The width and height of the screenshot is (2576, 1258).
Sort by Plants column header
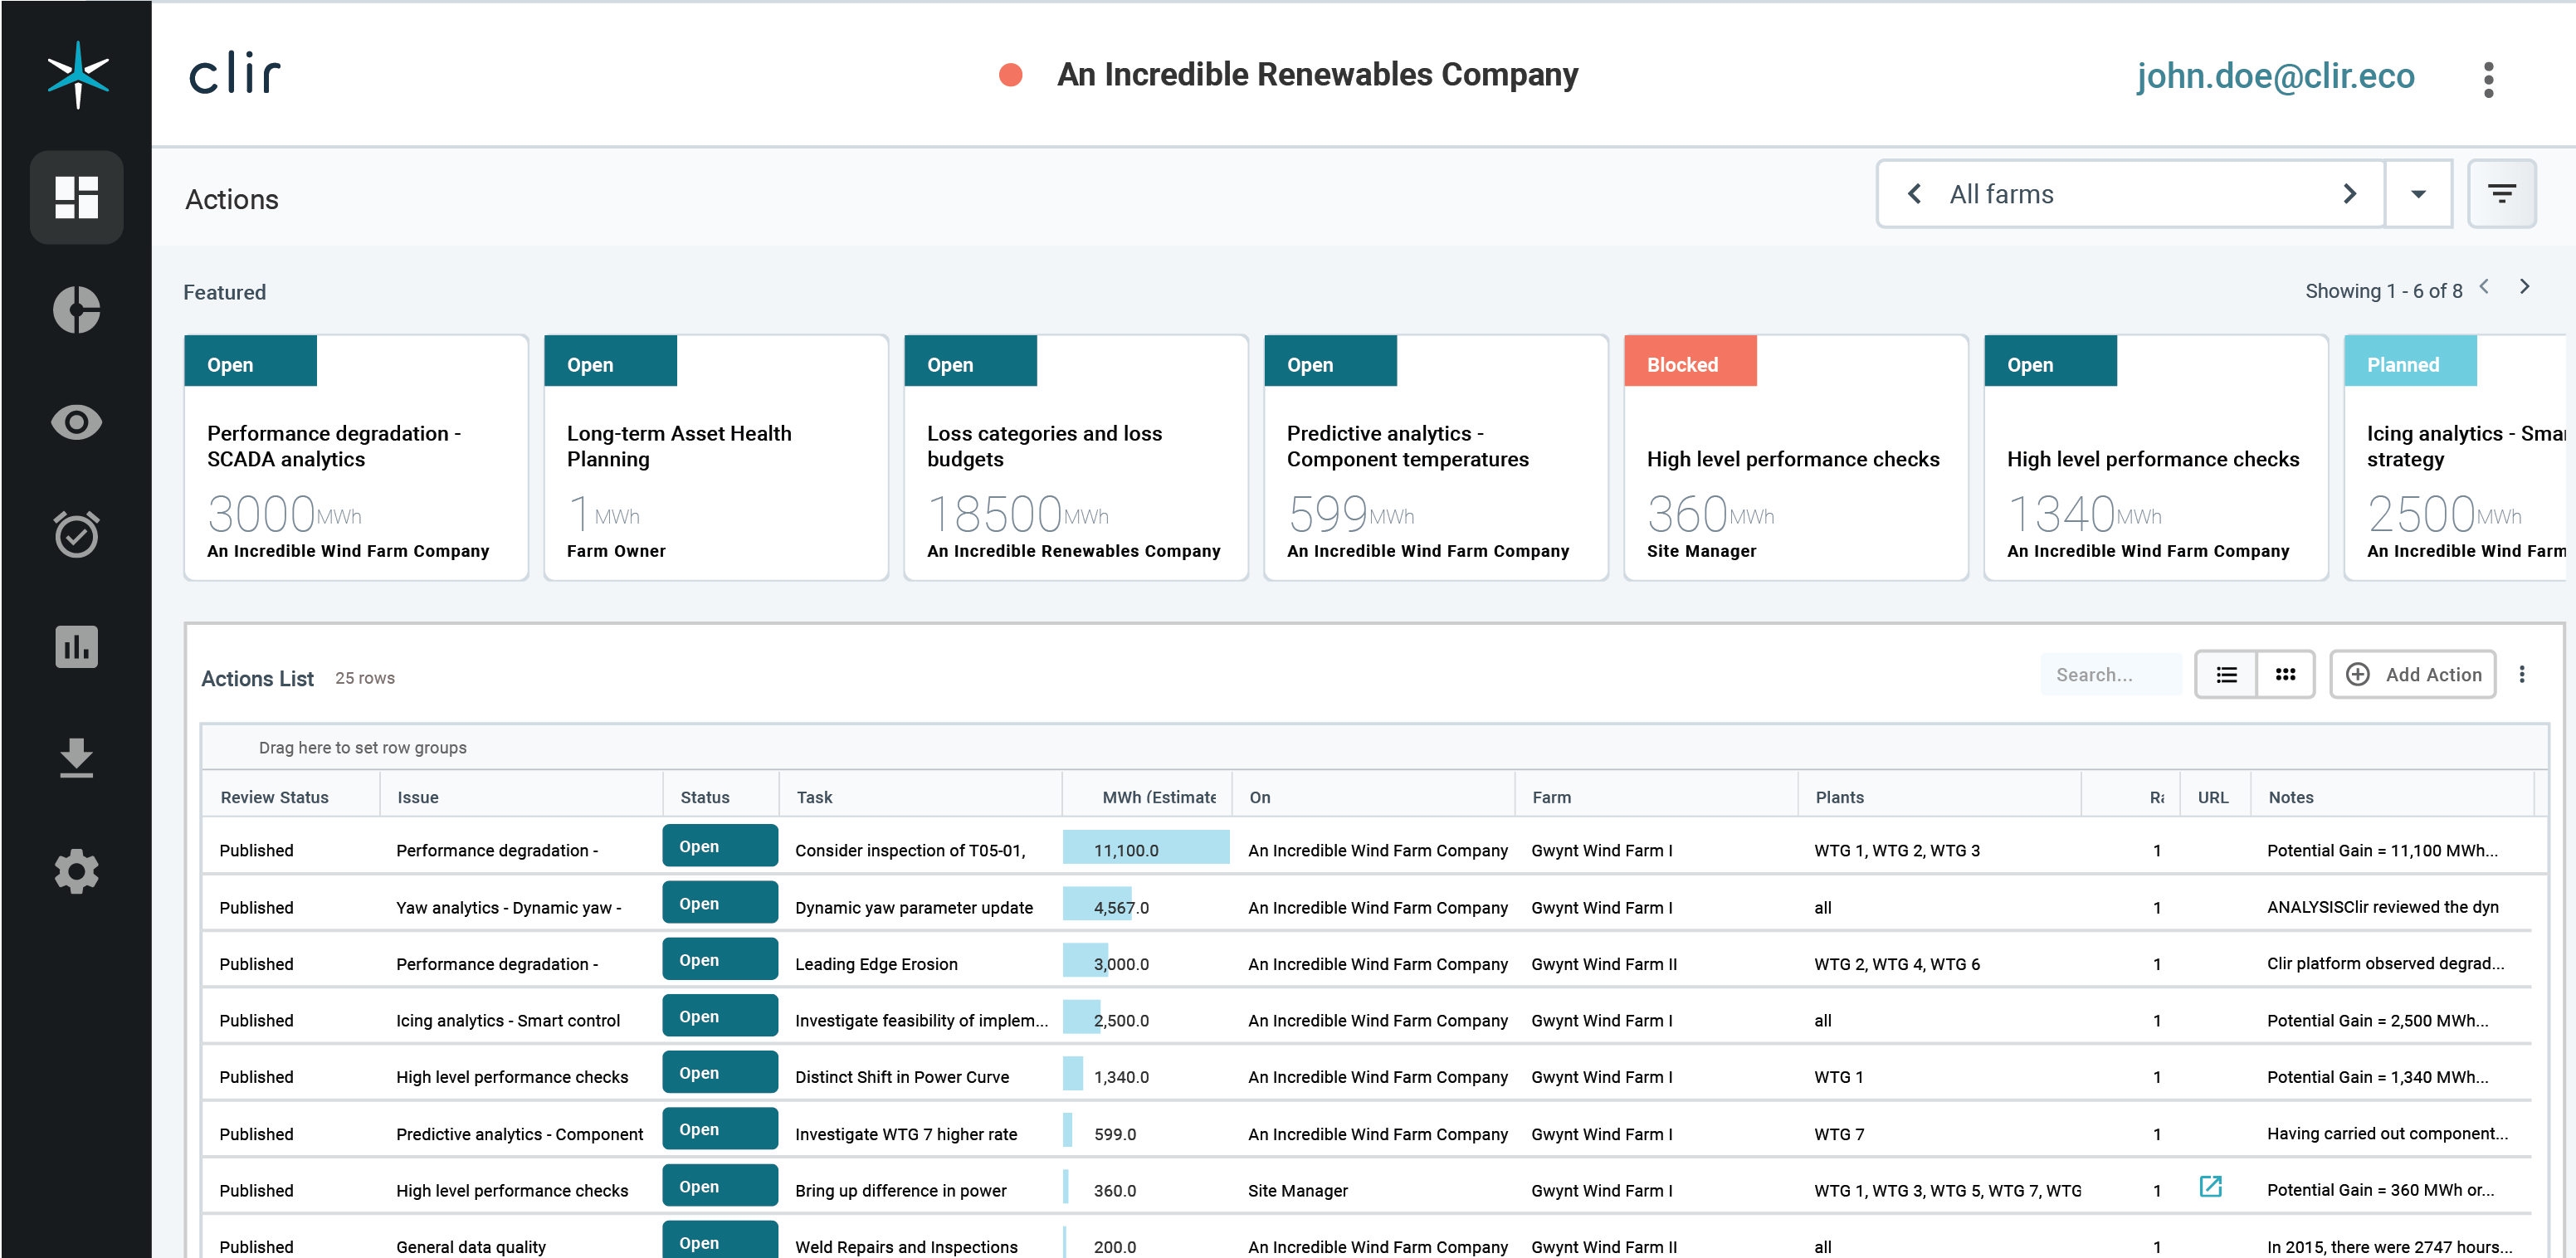[x=1840, y=798]
